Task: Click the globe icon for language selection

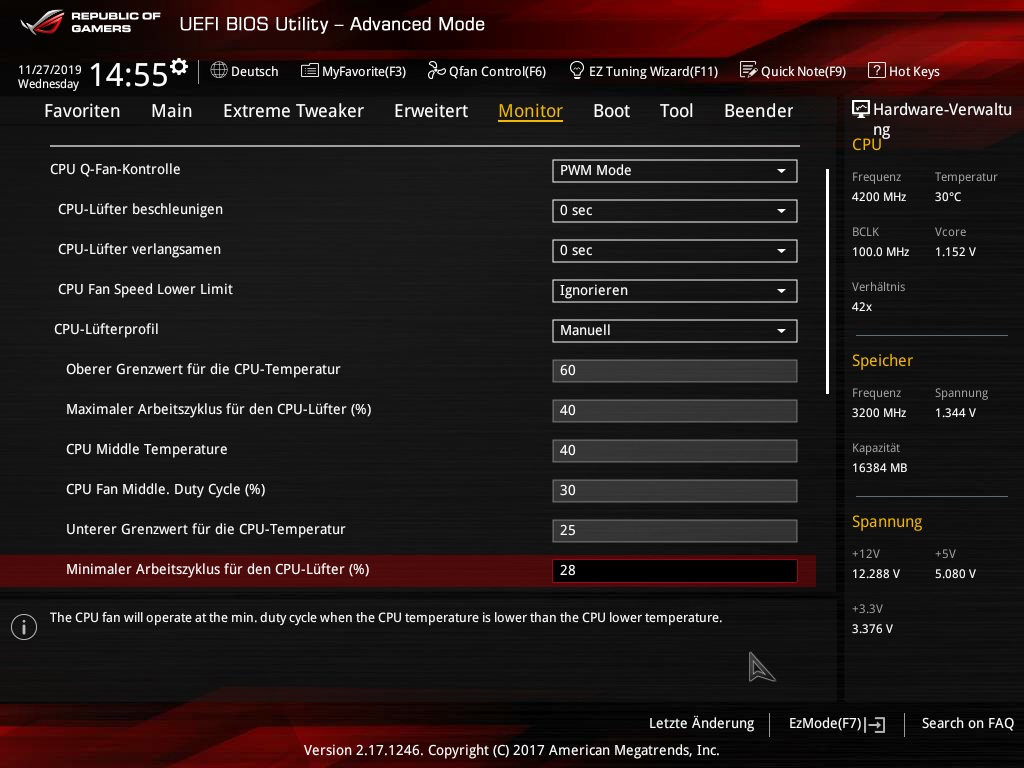Action: coord(219,70)
